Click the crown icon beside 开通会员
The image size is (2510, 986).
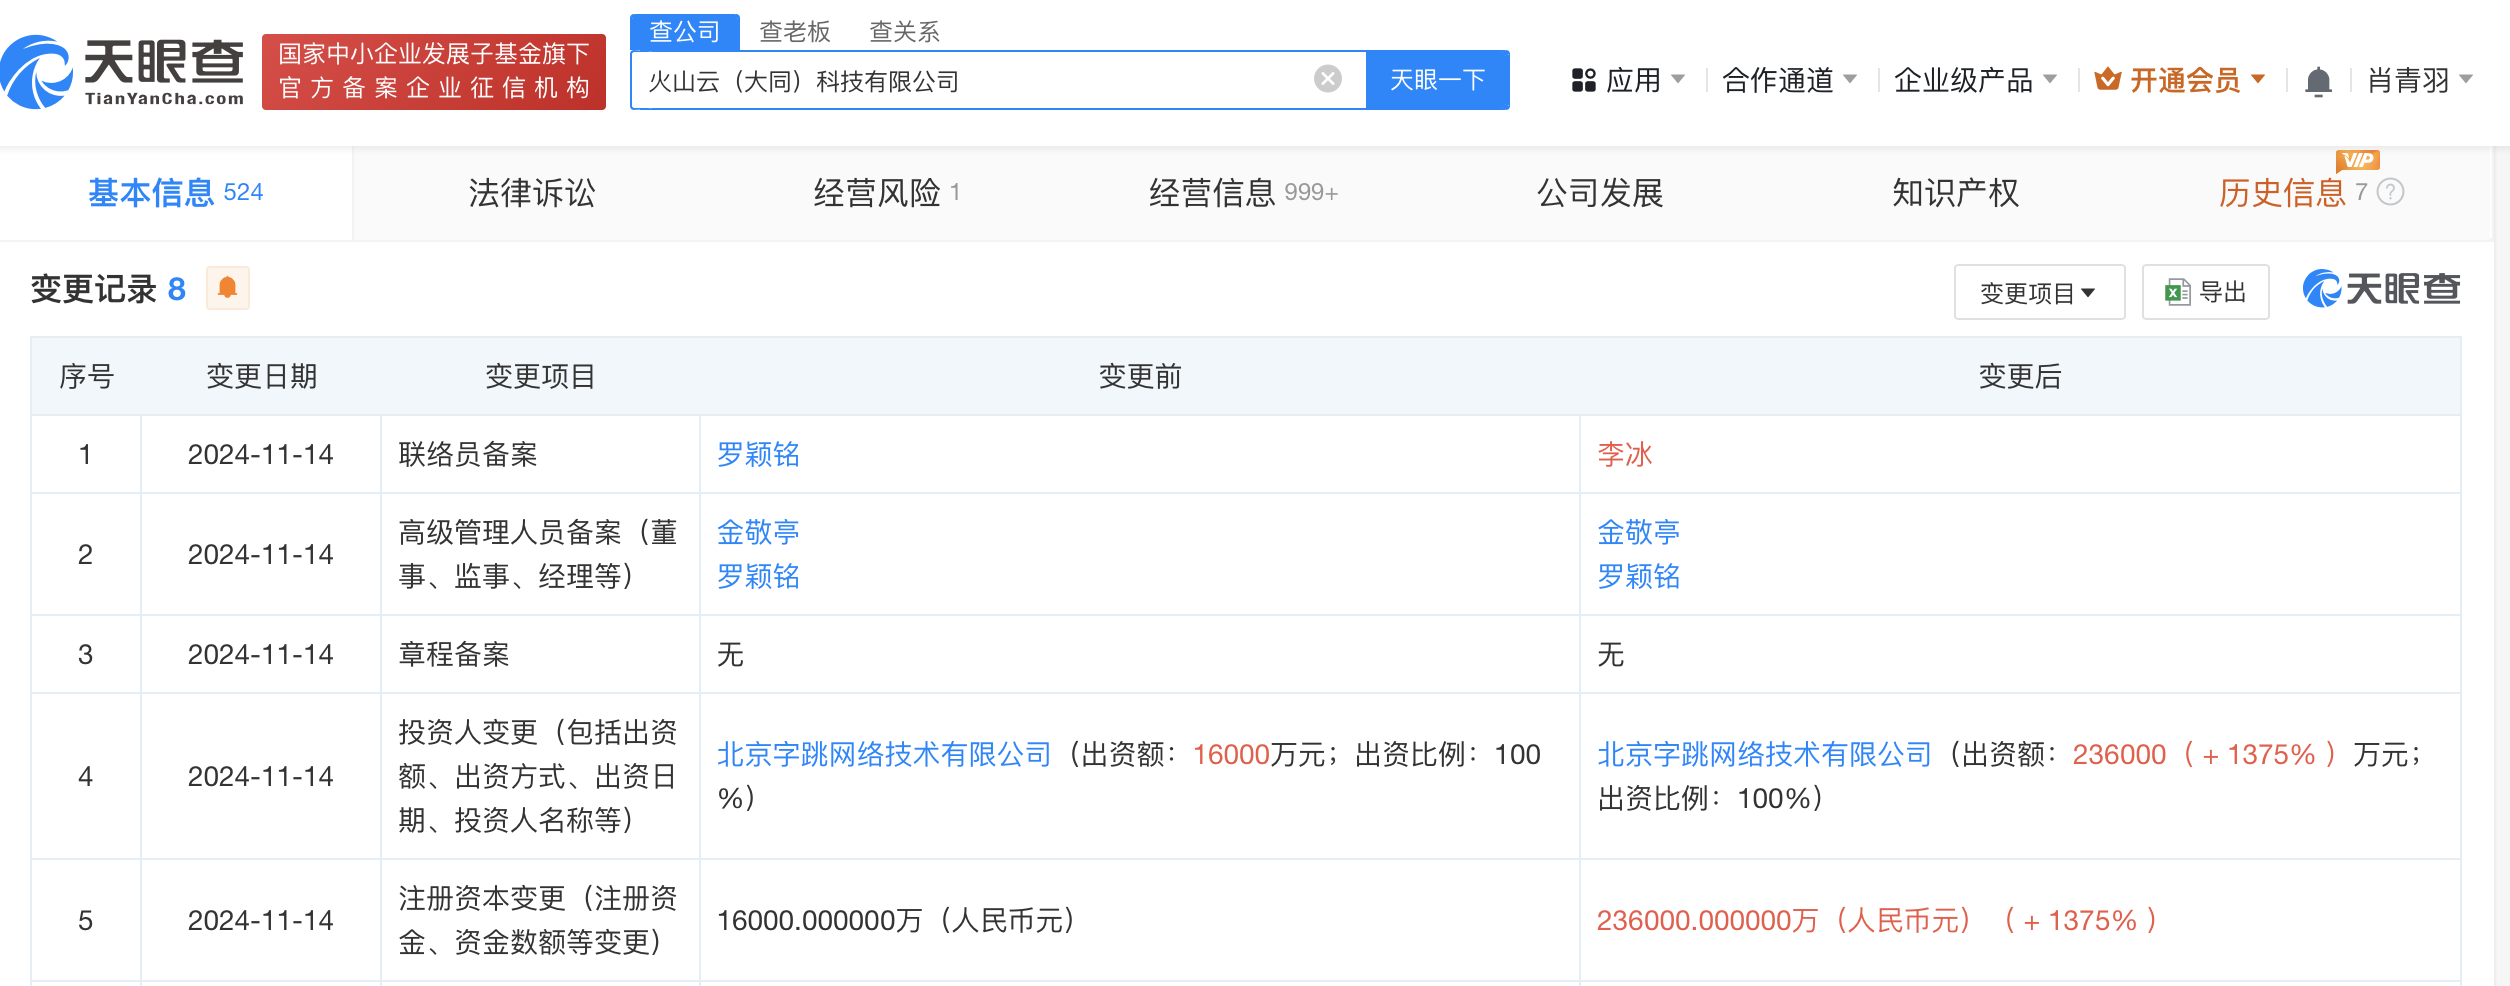coord(2107,80)
